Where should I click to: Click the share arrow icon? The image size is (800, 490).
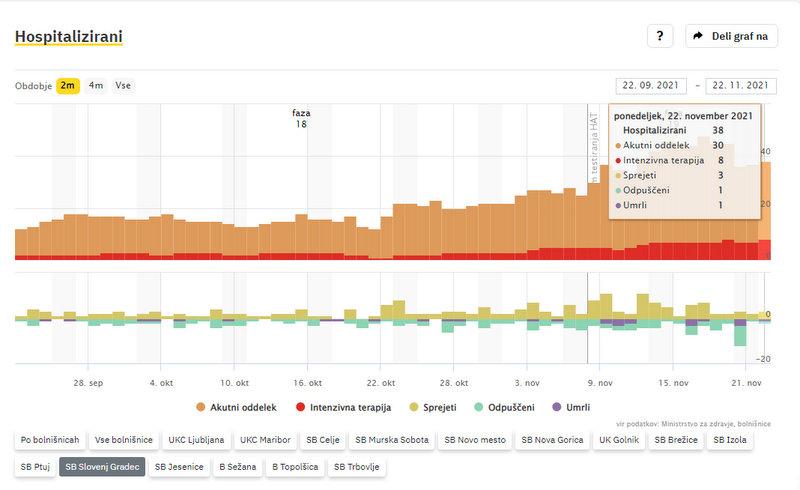[x=699, y=36]
